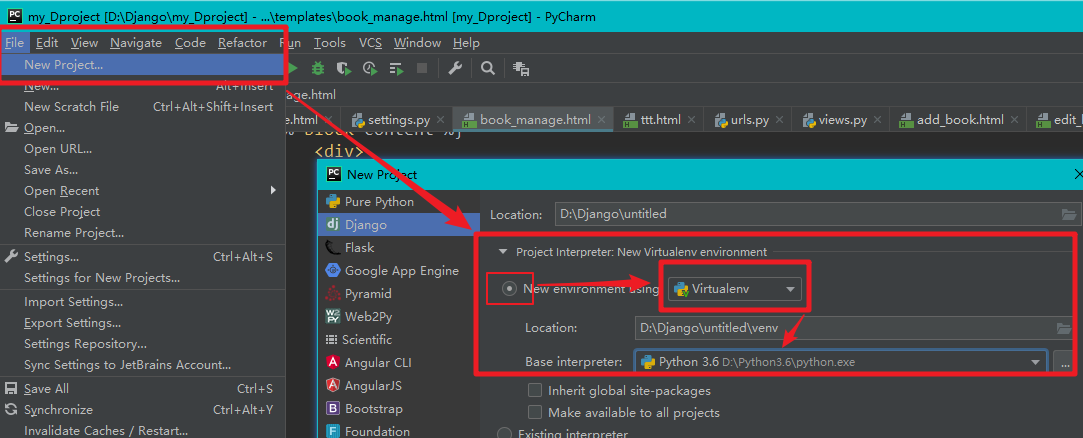
Task: Choose Sync Settings to JetBrains Account...
Action: tap(142, 365)
